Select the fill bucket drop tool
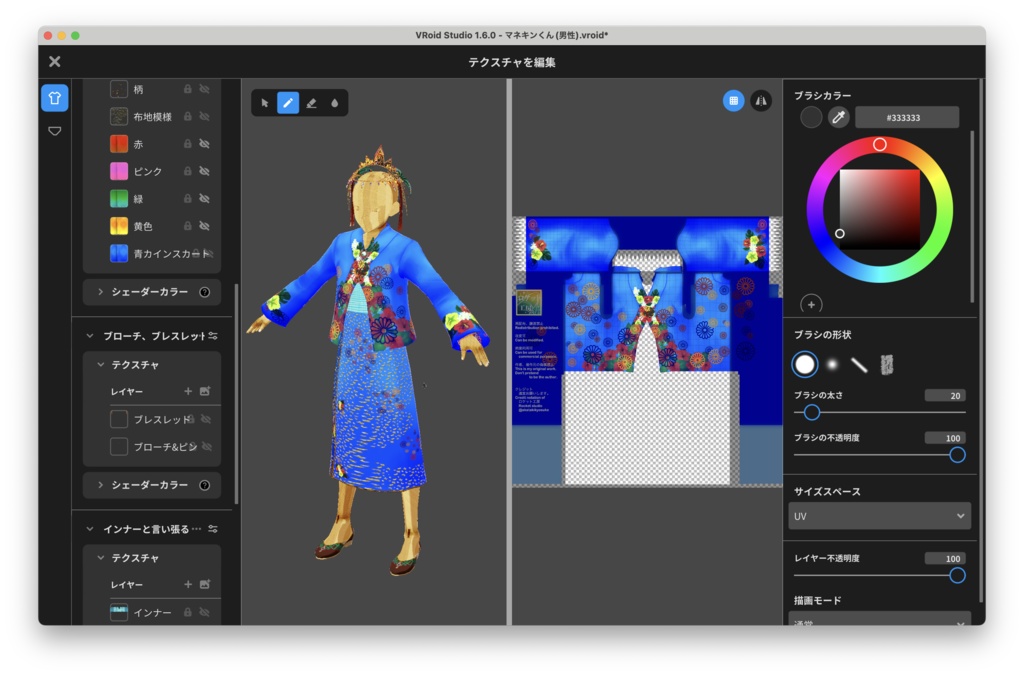The image size is (1024, 676). pyautogui.click(x=334, y=103)
